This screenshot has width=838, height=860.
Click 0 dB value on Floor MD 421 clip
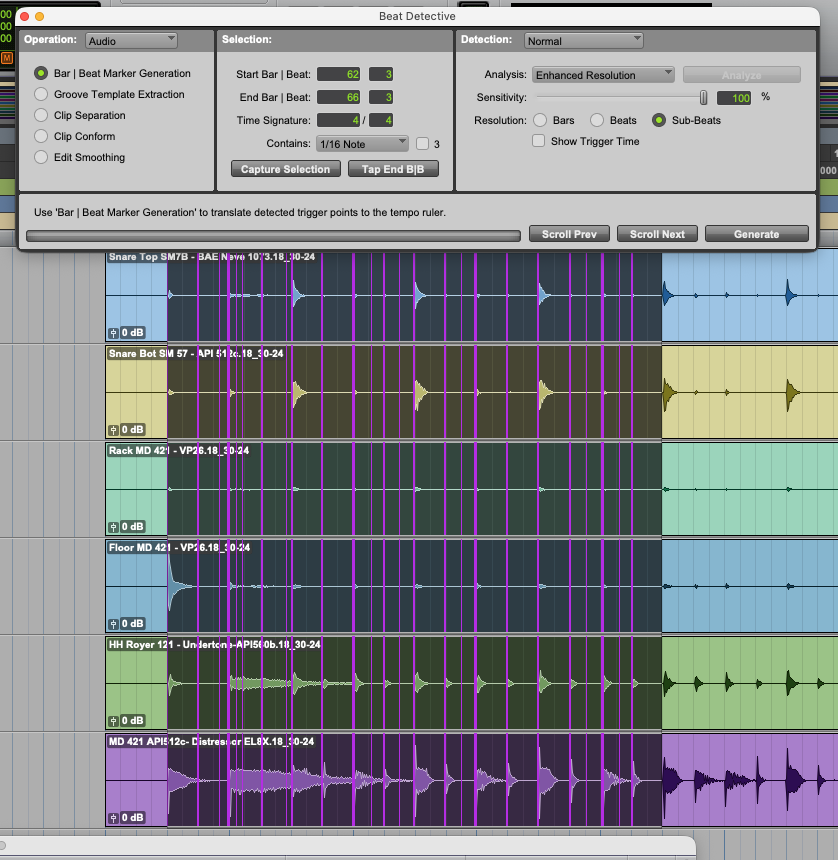pos(133,624)
